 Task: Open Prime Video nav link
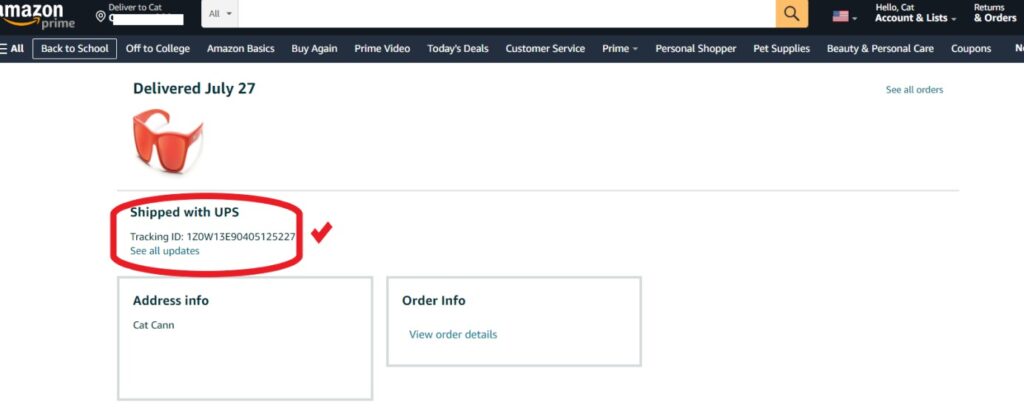coord(382,48)
